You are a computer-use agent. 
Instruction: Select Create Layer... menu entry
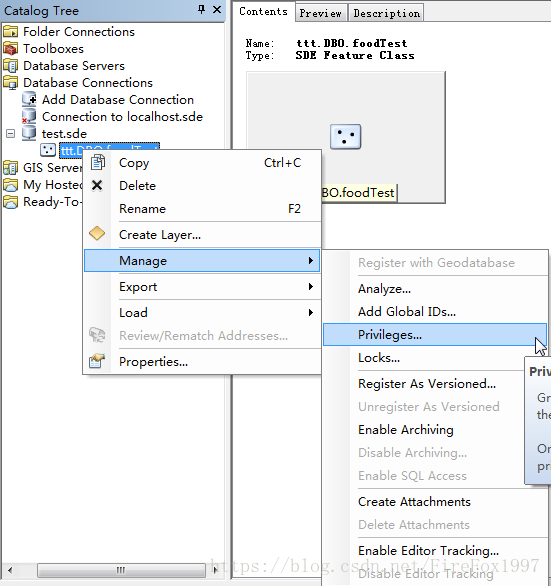(x=202, y=235)
